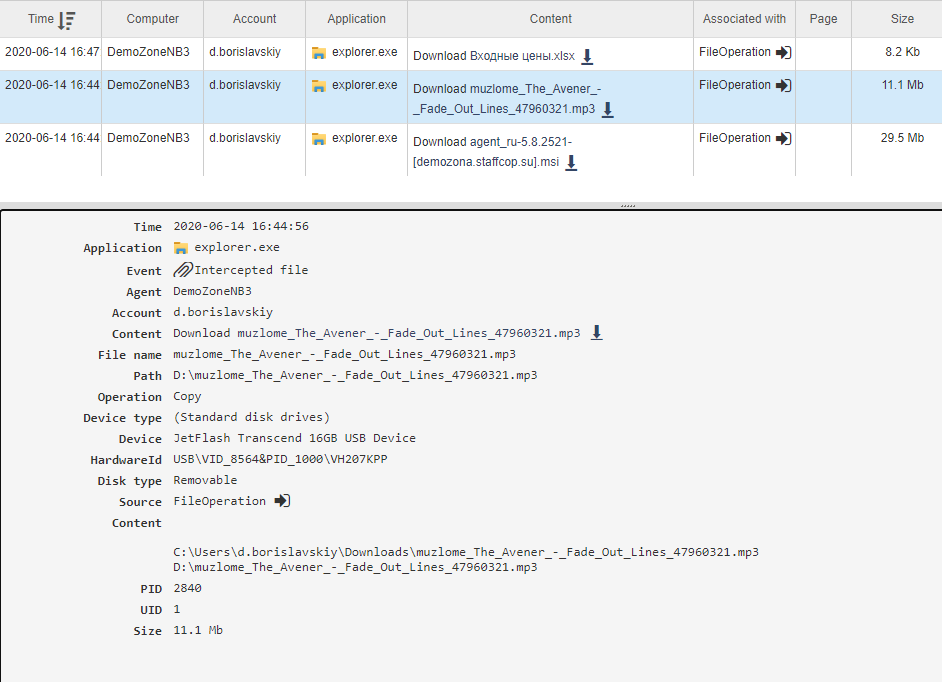The width and height of the screenshot is (942, 682).
Task: Click the download arrow in the detail Content field
Action: point(597,333)
